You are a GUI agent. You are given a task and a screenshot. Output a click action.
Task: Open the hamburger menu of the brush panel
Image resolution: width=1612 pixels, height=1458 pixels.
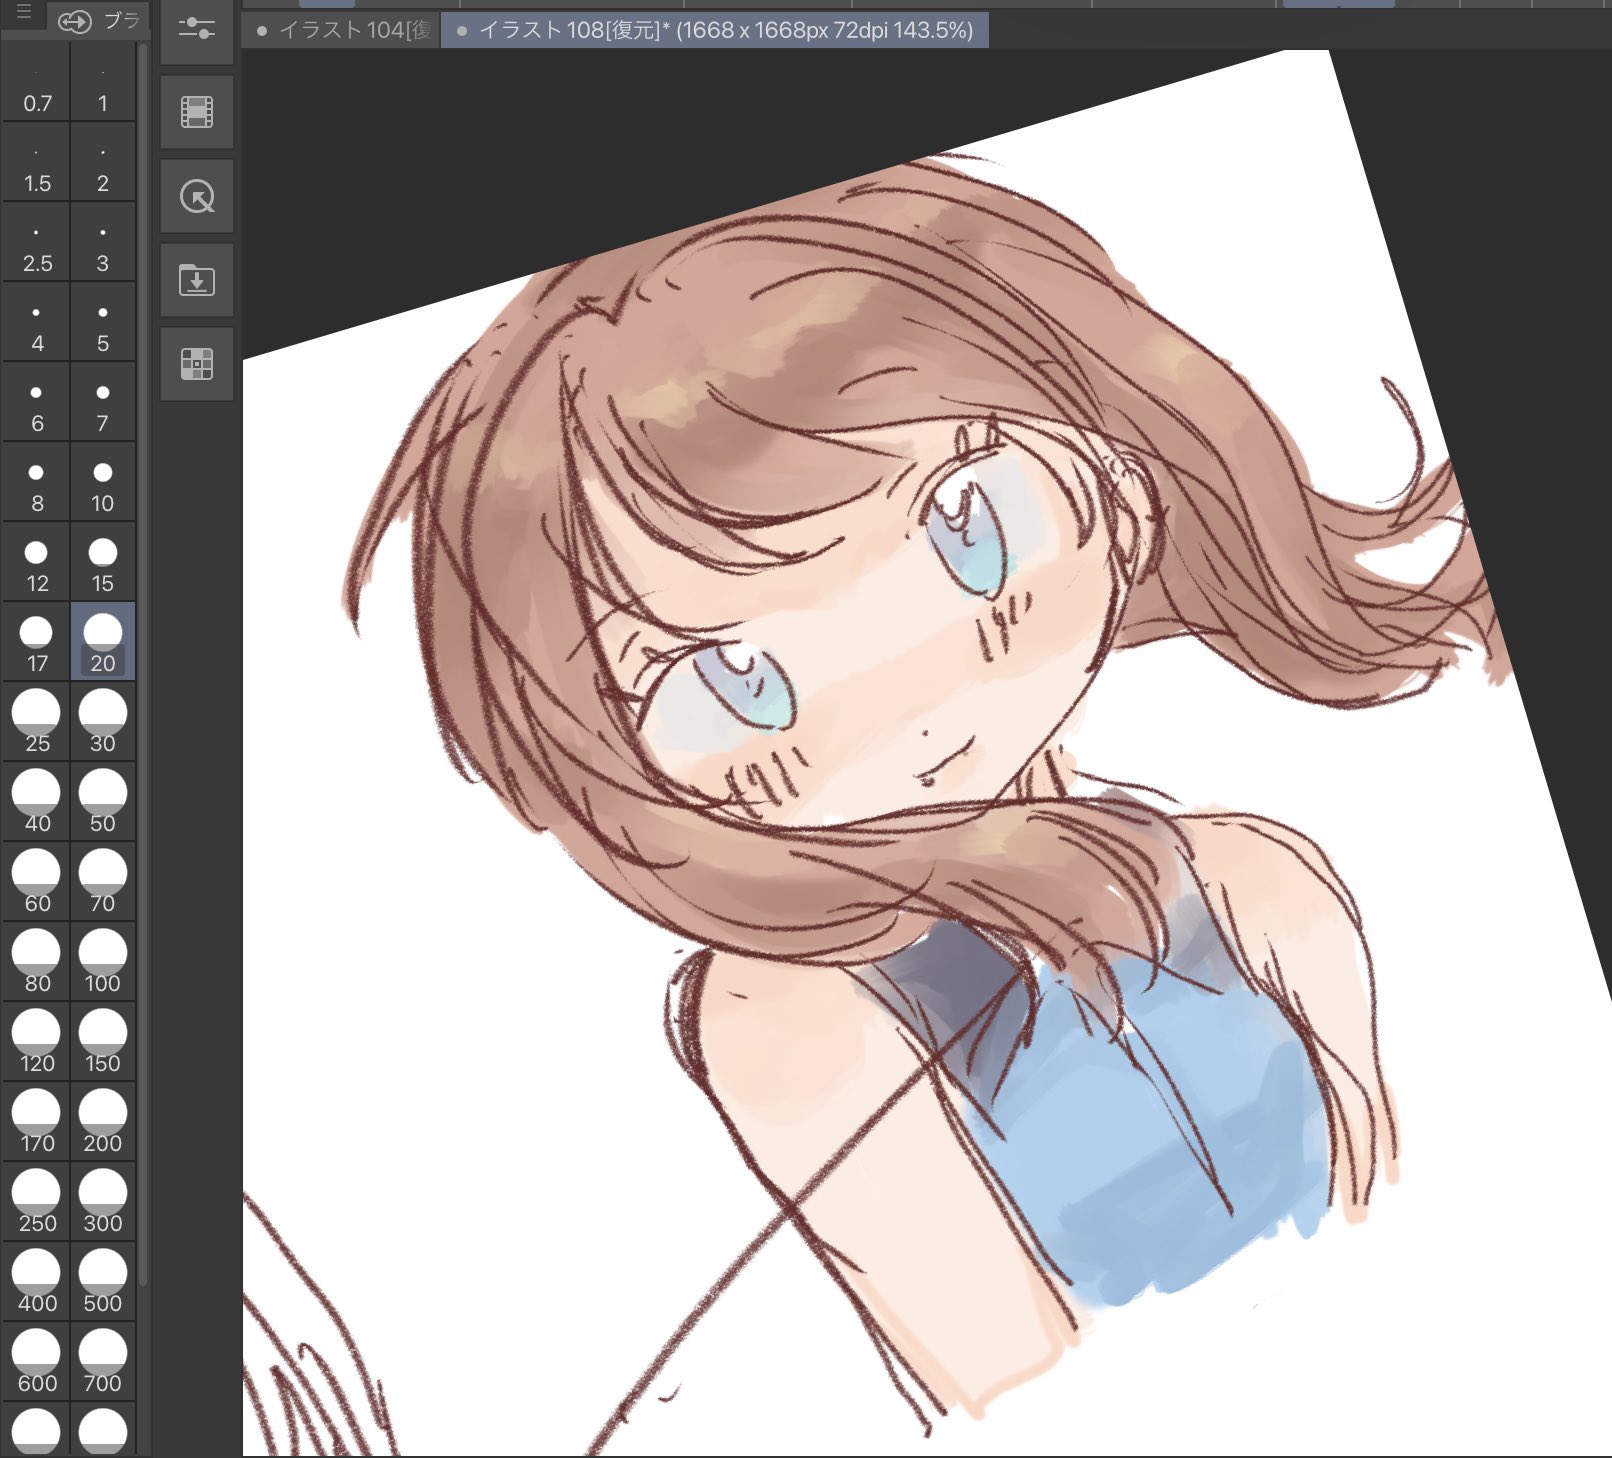[24, 14]
